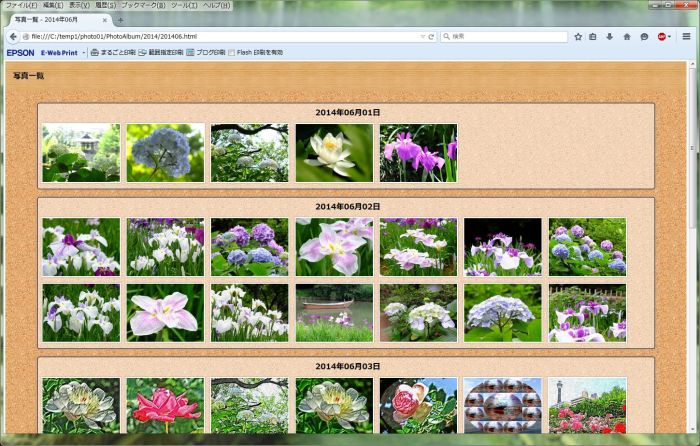Click in the 検索 search field

pos(505,36)
